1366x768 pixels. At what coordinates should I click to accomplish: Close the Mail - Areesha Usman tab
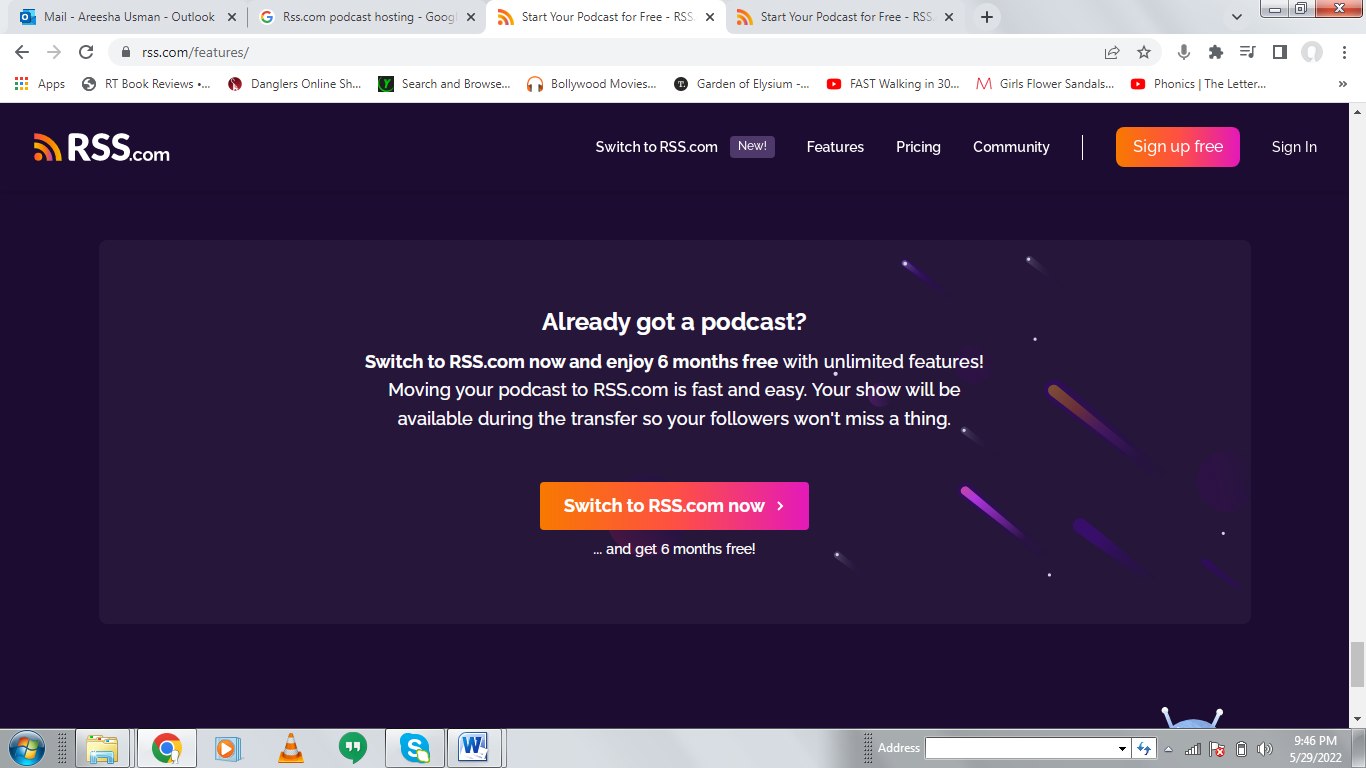pyautogui.click(x=233, y=17)
